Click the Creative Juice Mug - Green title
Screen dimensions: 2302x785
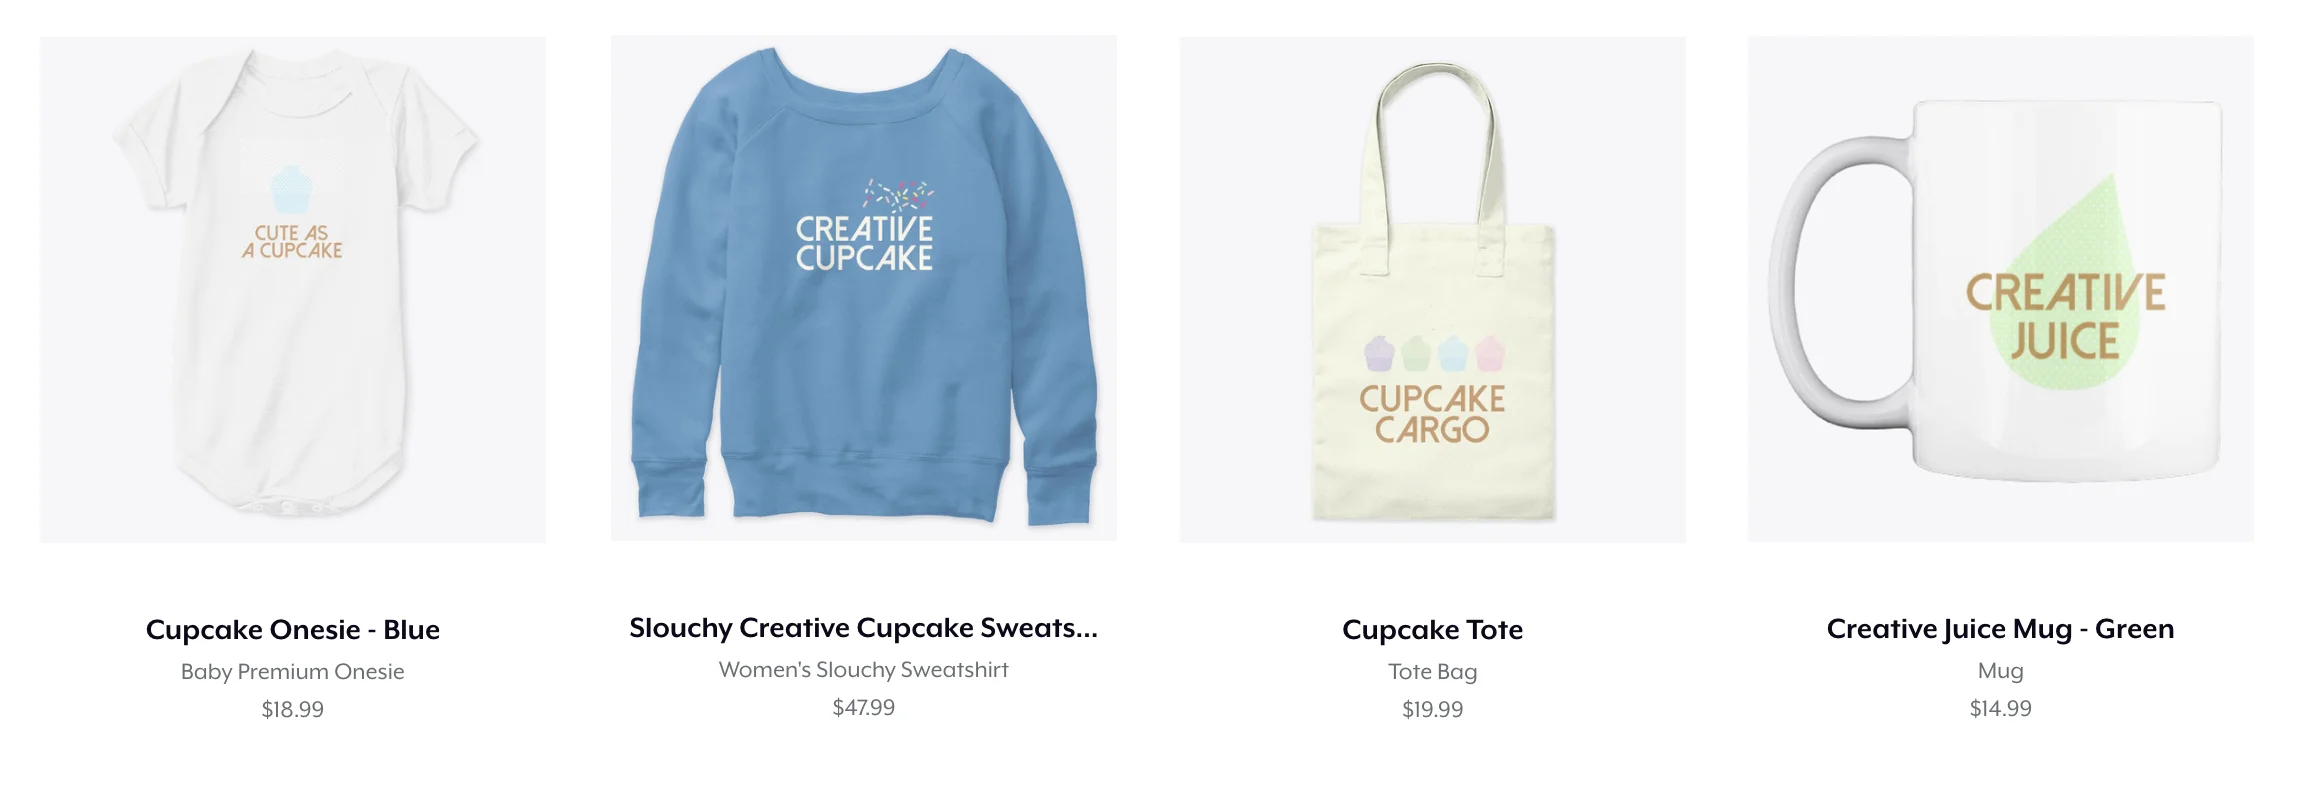coord(2001,629)
